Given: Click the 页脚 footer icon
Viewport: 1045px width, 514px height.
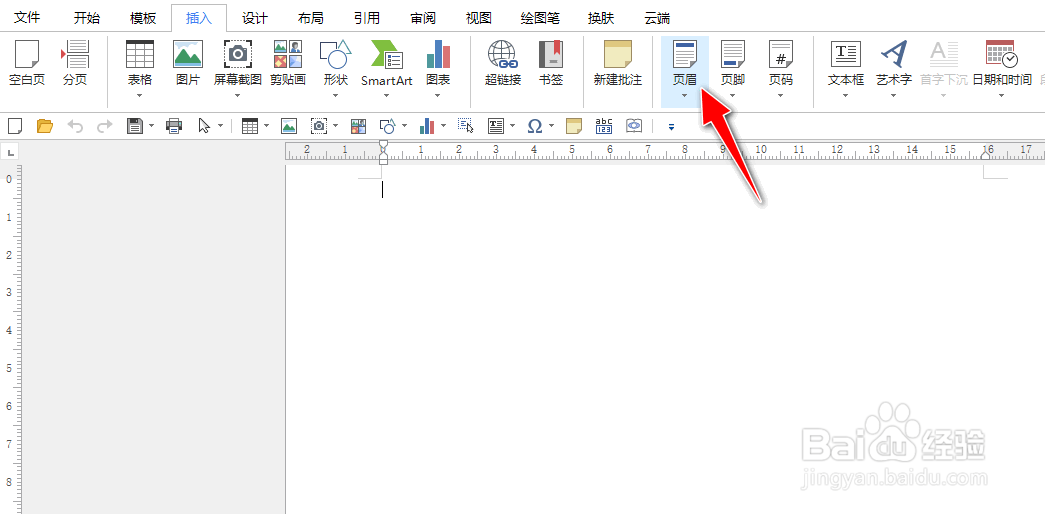Looking at the screenshot, I should click(733, 54).
